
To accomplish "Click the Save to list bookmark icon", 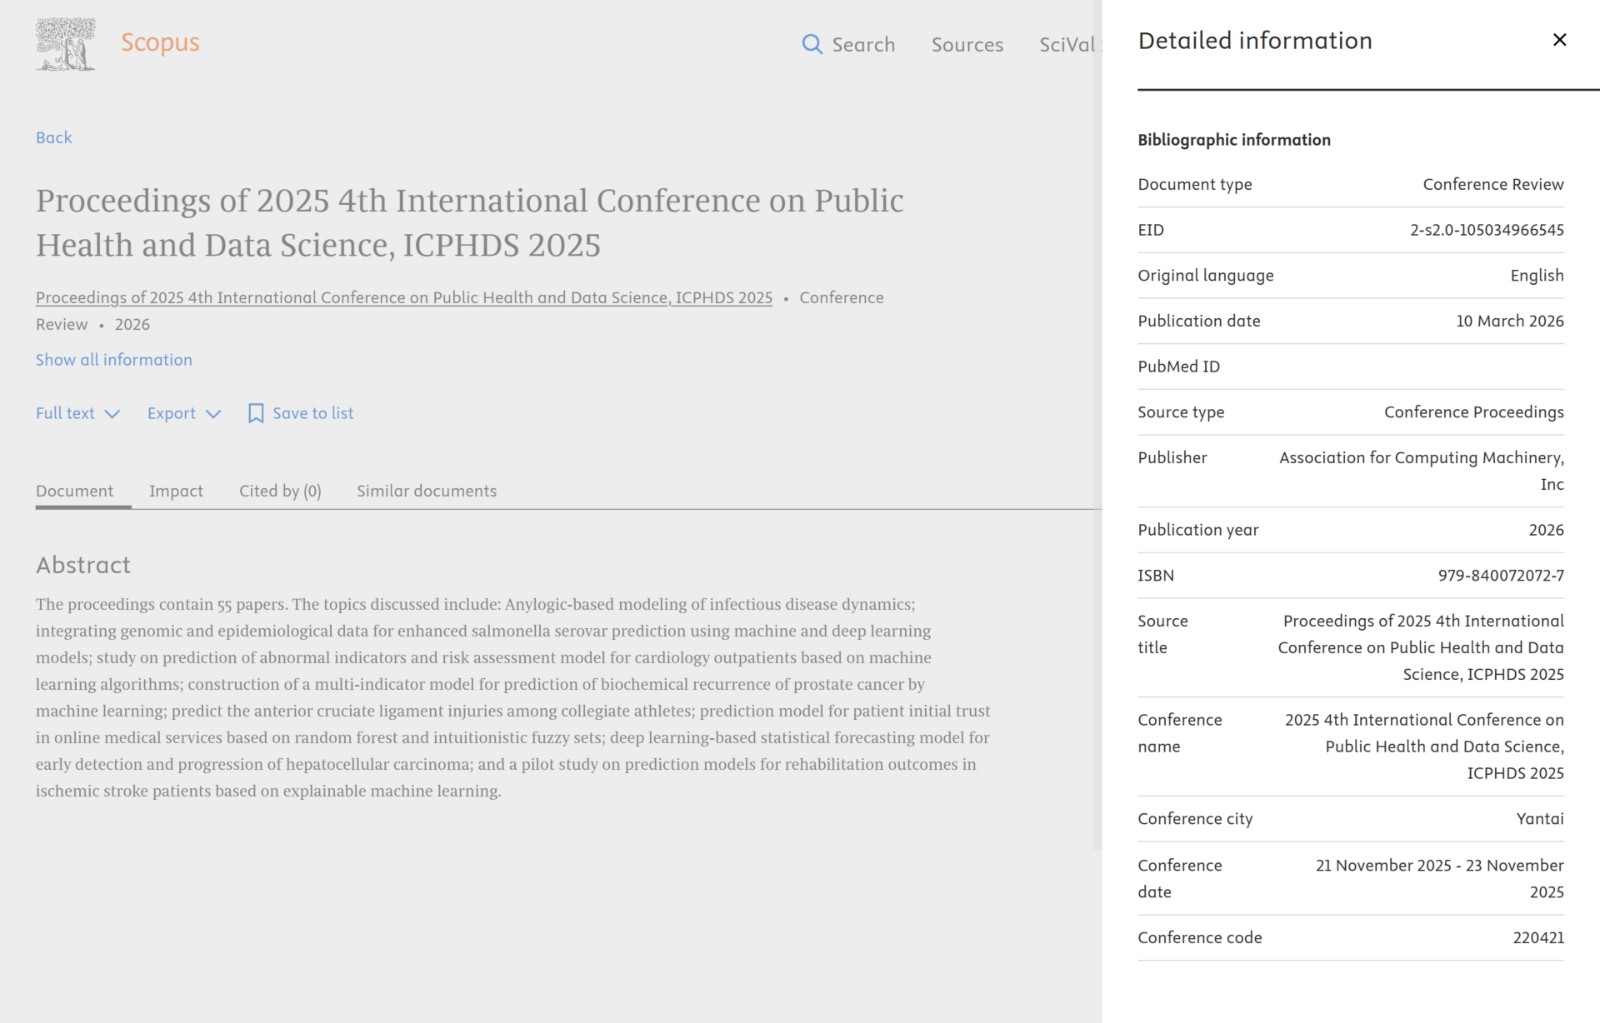I will pyautogui.click(x=256, y=413).
